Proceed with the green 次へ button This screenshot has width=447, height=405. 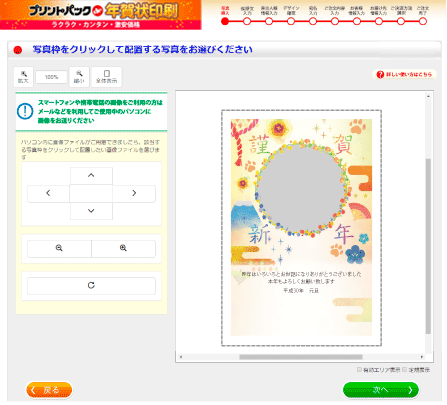[381, 390]
